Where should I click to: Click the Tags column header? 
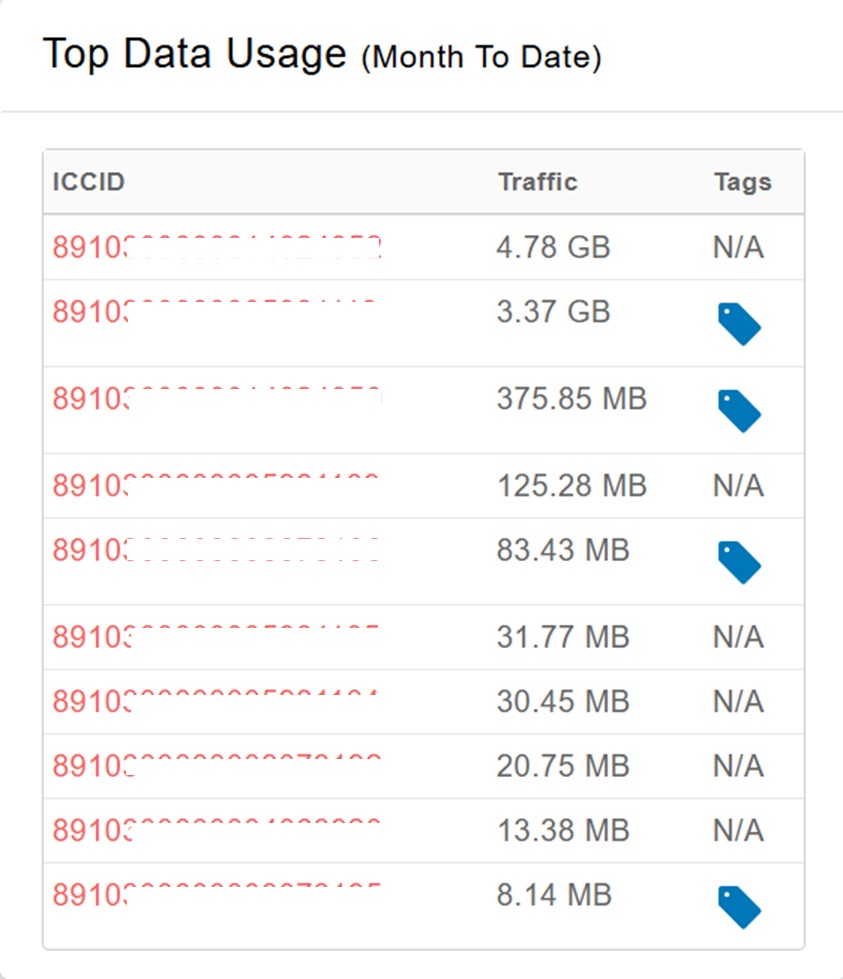pyautogui.click(x=742, y=182)
